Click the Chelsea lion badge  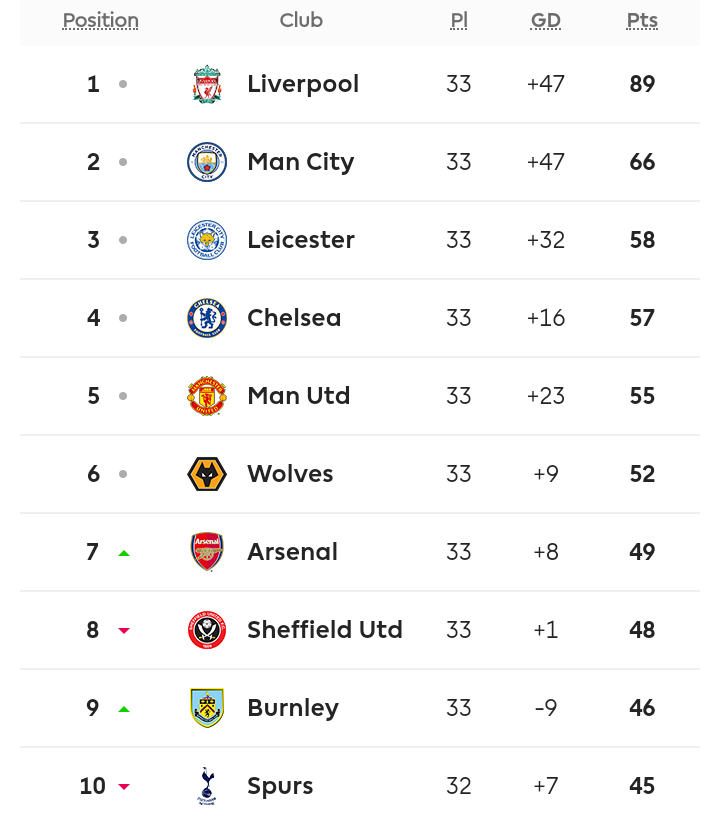pyautogui.click(x=207, y=318)
